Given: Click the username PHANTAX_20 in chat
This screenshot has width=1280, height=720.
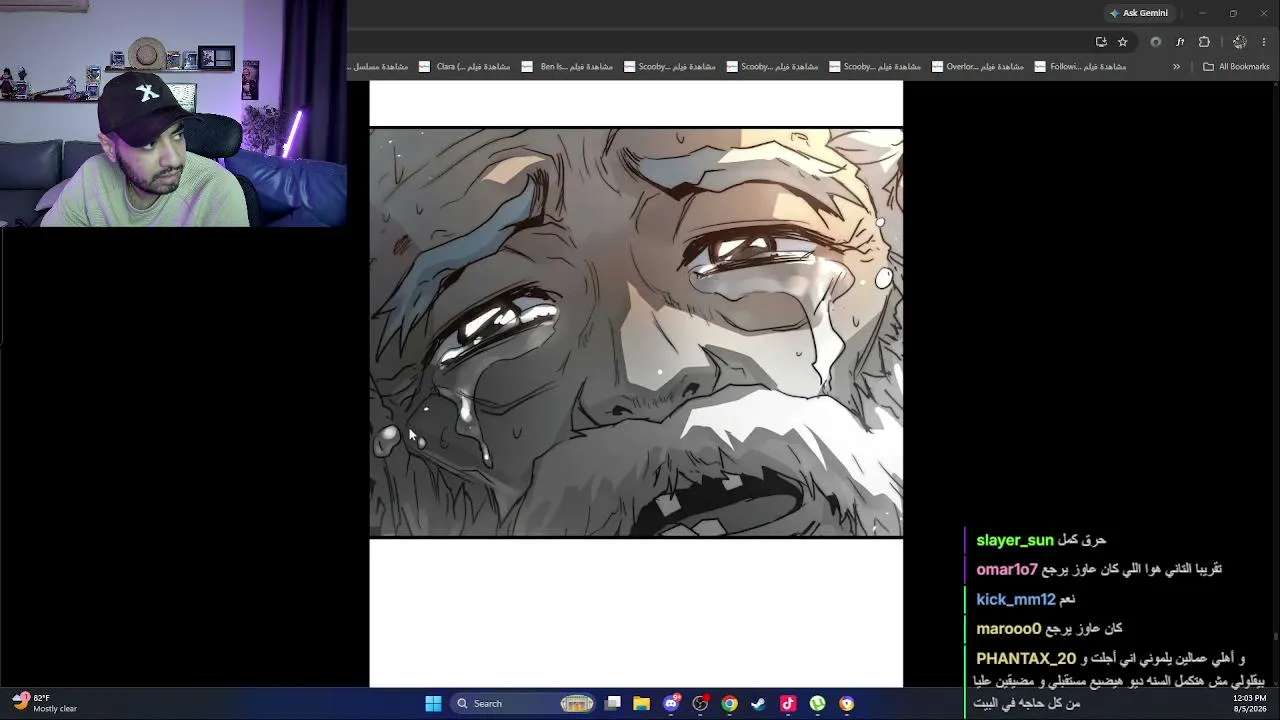Looking at the screenshot, I should (x=1026, y=659).
